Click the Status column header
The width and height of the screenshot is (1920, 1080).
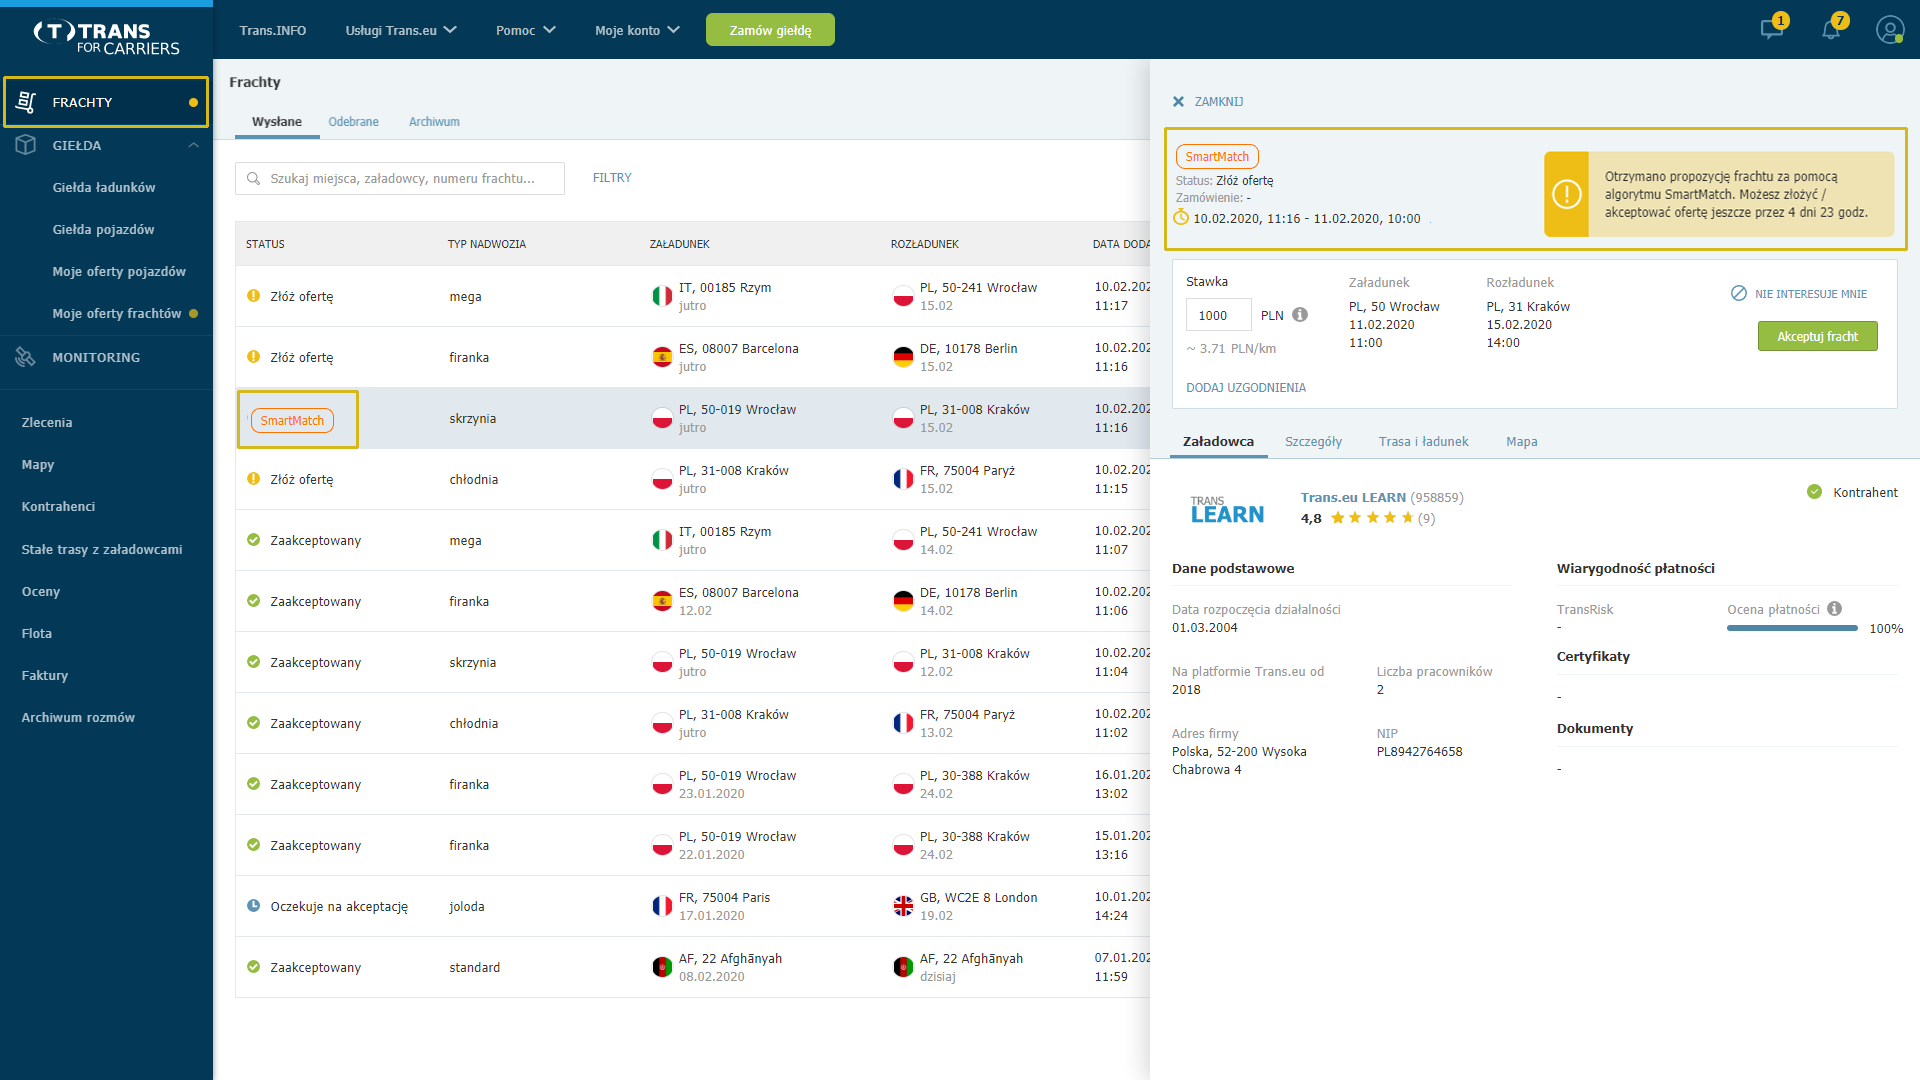pos(265,244)
